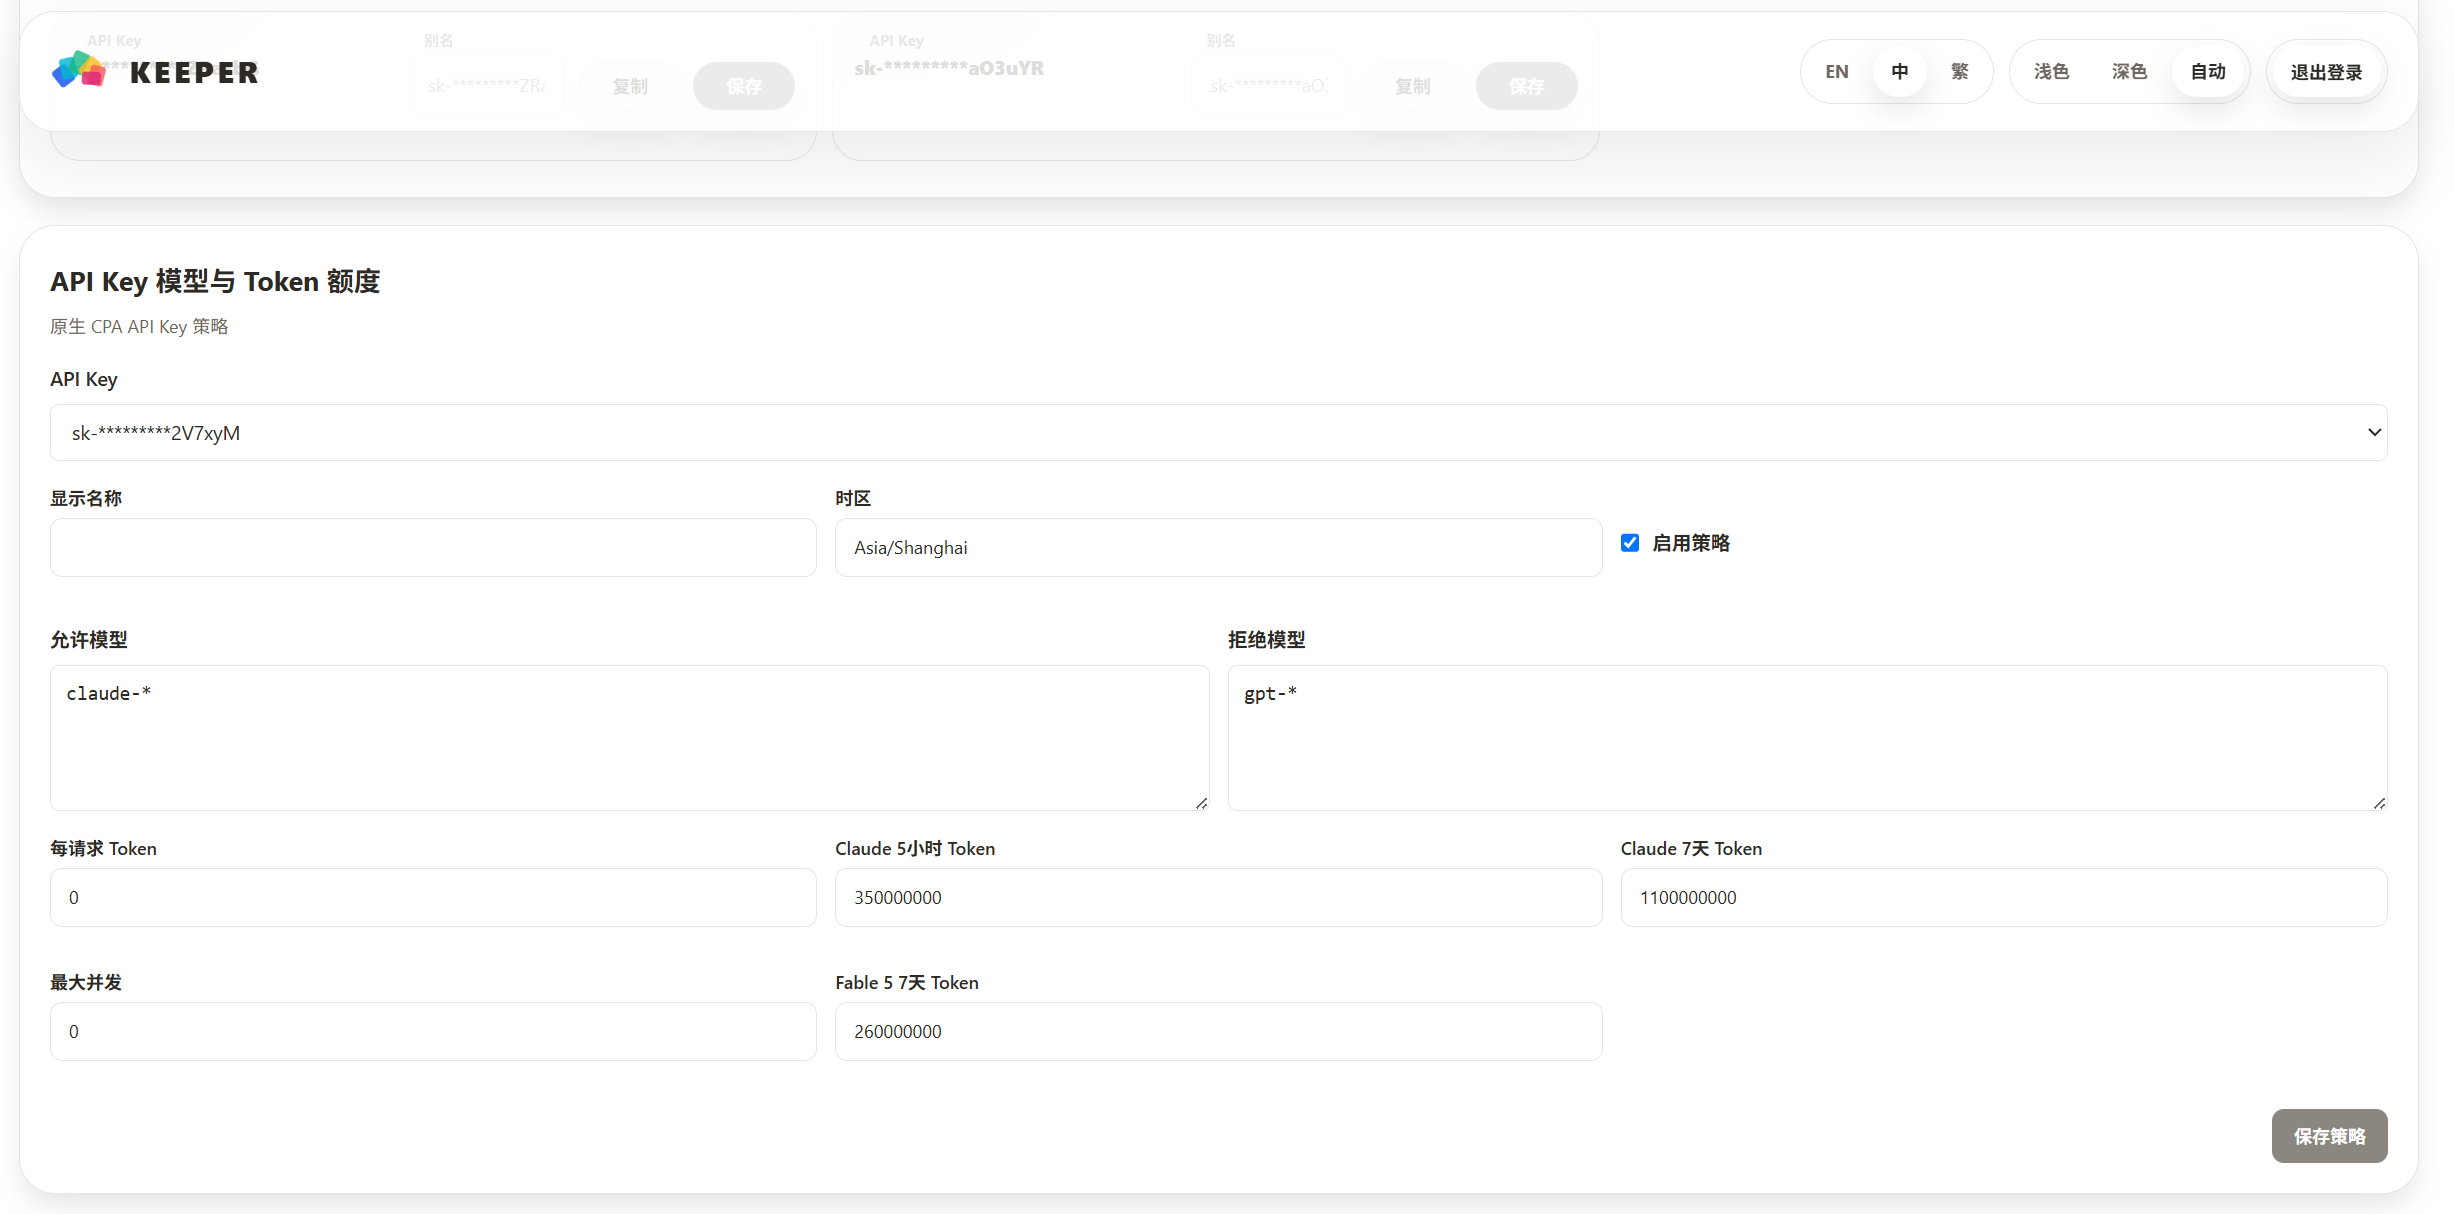Focus the 每请求 Token field

coord(433,897)
